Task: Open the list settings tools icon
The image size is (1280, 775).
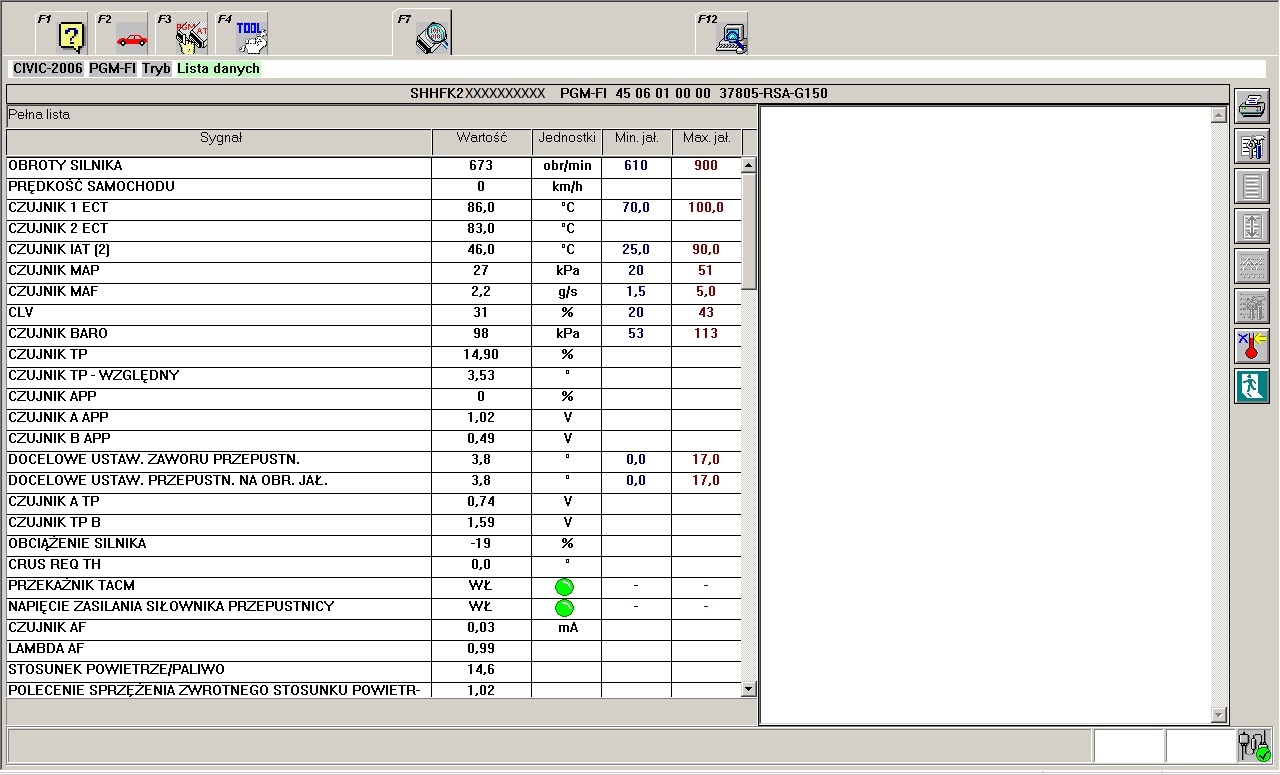Action: [1252, 146]
